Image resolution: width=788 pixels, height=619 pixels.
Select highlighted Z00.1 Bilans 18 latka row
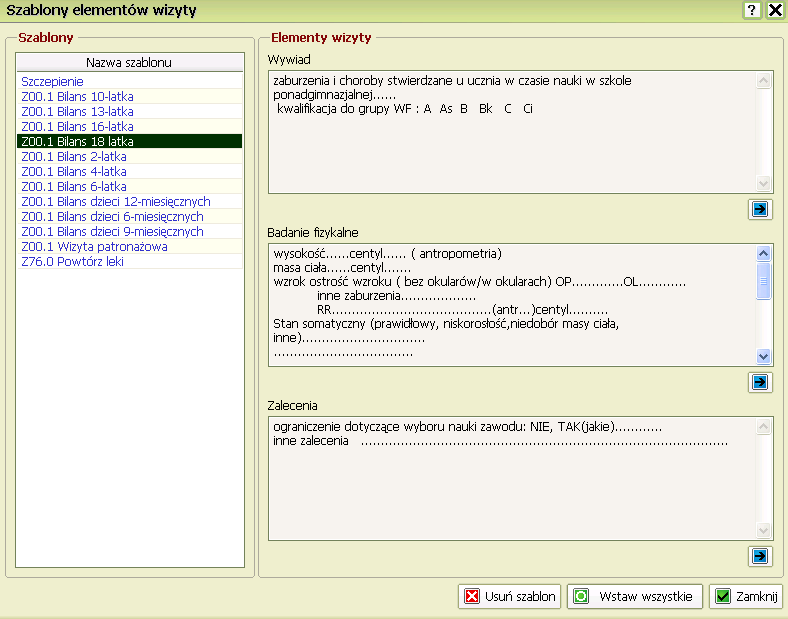[x=130, y=141]
